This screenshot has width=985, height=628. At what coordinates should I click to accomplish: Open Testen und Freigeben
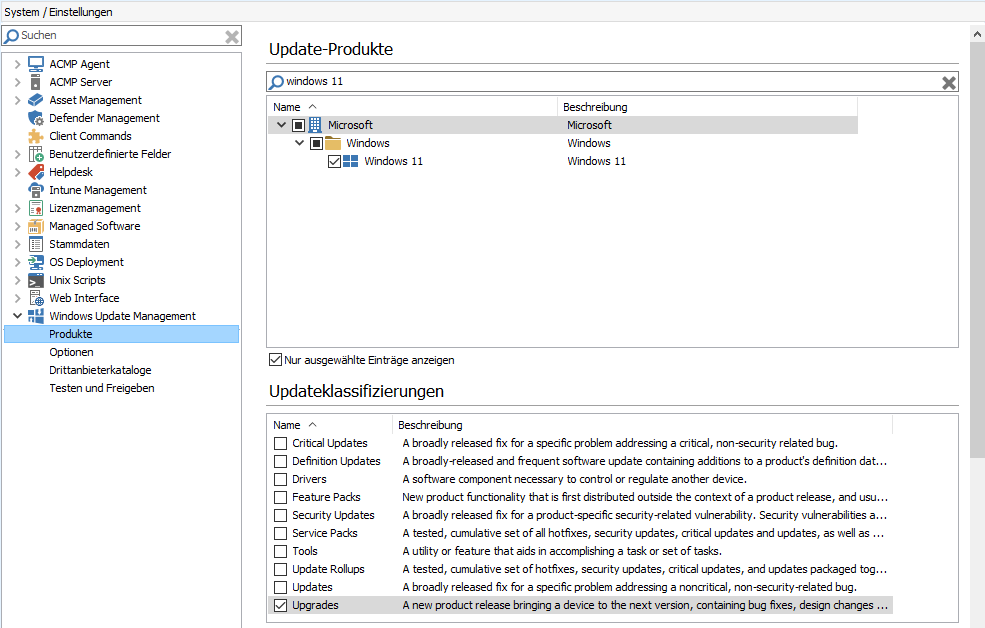[102, 387]
